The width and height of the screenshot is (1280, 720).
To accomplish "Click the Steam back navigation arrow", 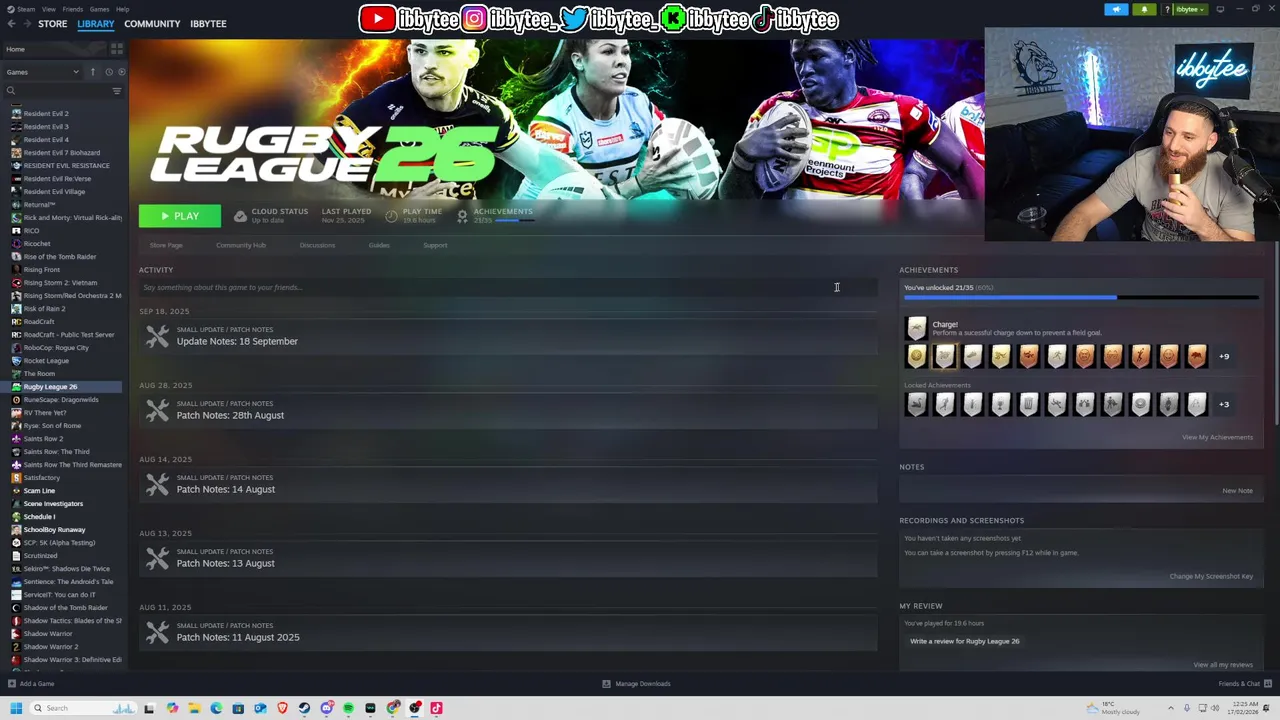I will point(11,23).
